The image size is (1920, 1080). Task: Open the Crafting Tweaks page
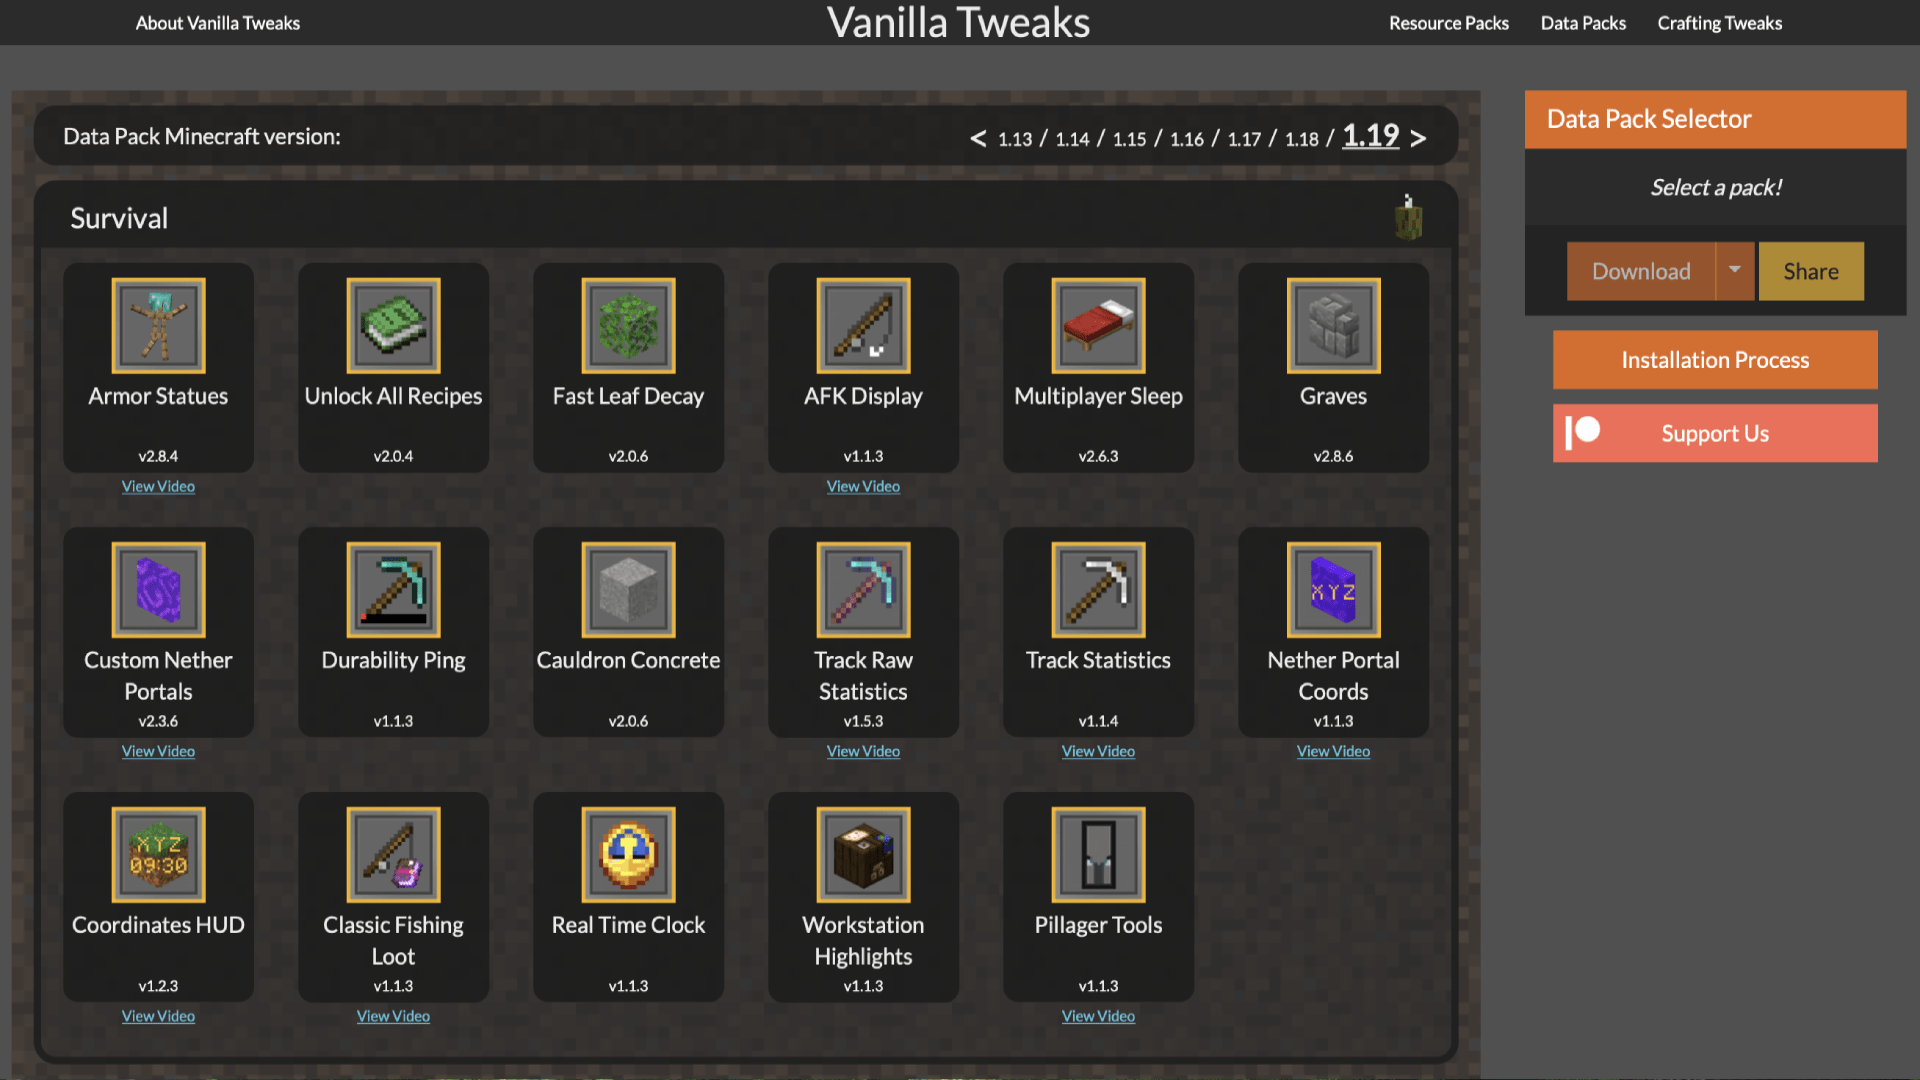click(1719, 23)
